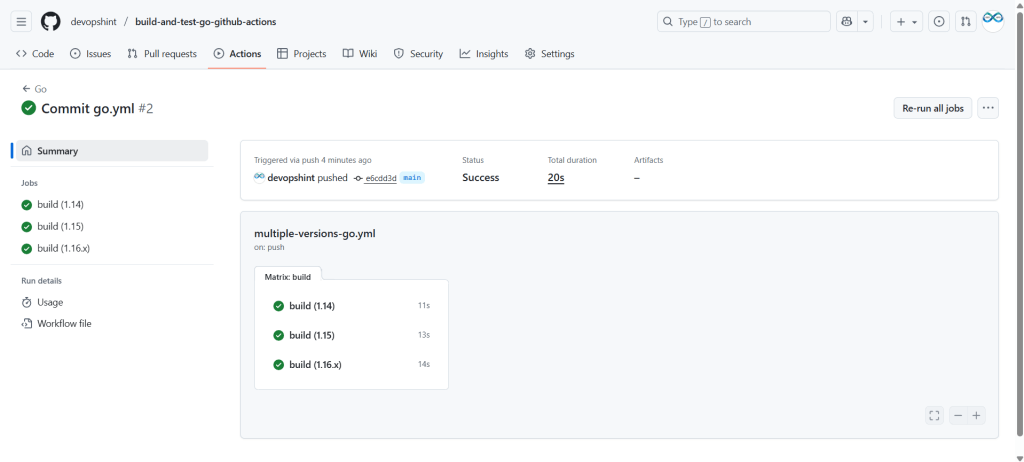Switch to the Settings tab
This screenshot has height=462, width=1024.
click(x=549, y=54)
